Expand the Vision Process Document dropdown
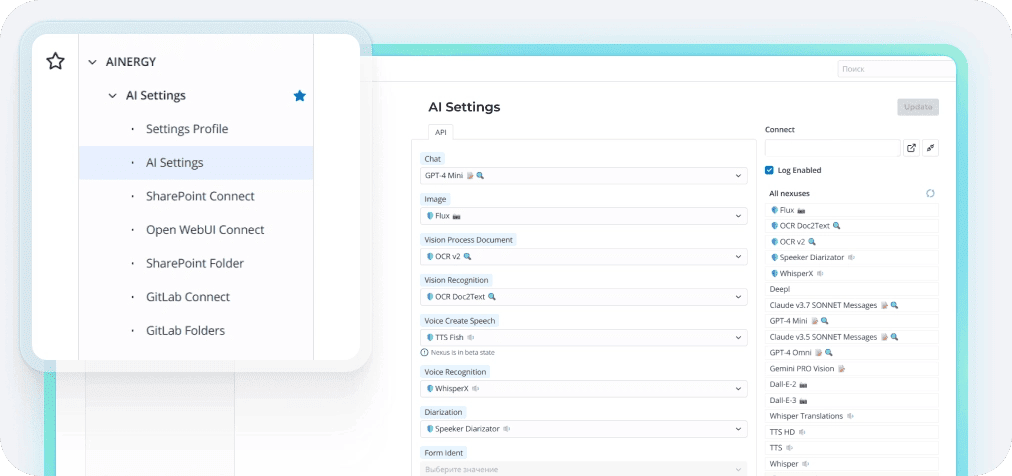 coord(583,257)
